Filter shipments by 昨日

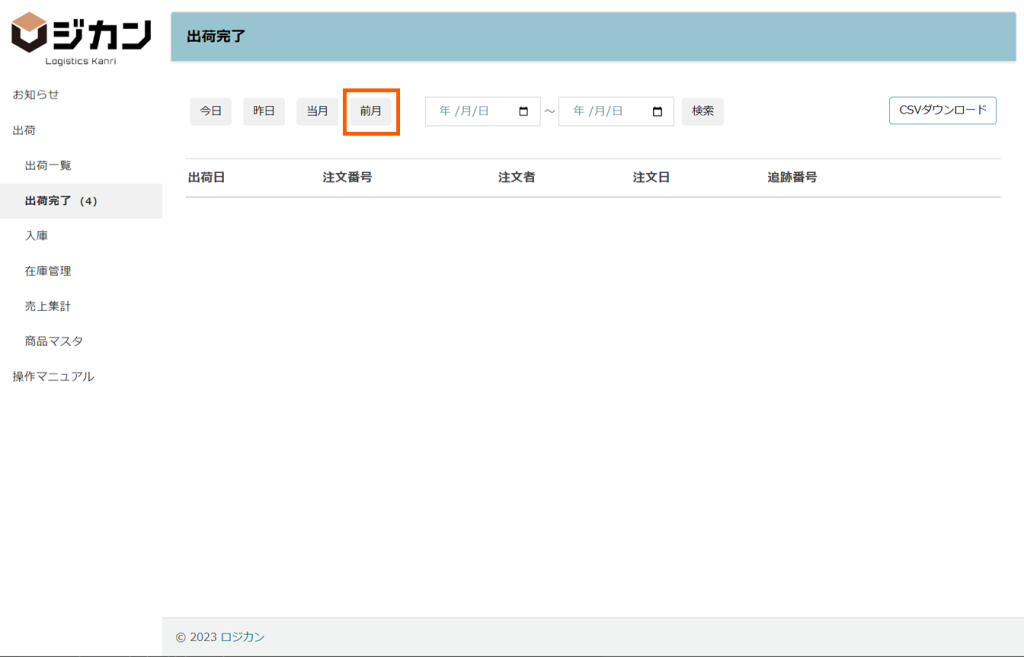[x=264, y=112]
